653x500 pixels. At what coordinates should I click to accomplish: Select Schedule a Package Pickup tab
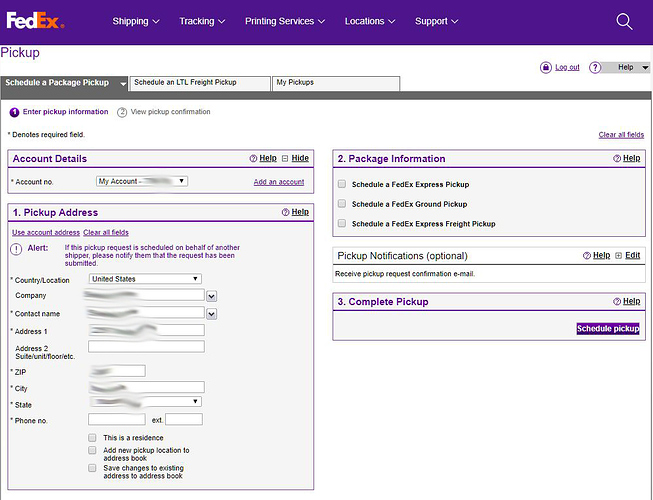pos(65,83)
